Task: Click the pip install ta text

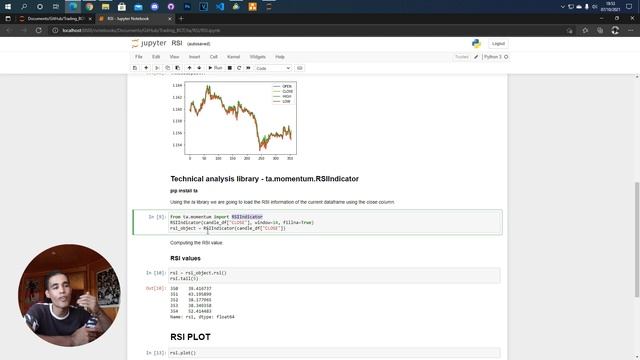Action: point(184,191)
